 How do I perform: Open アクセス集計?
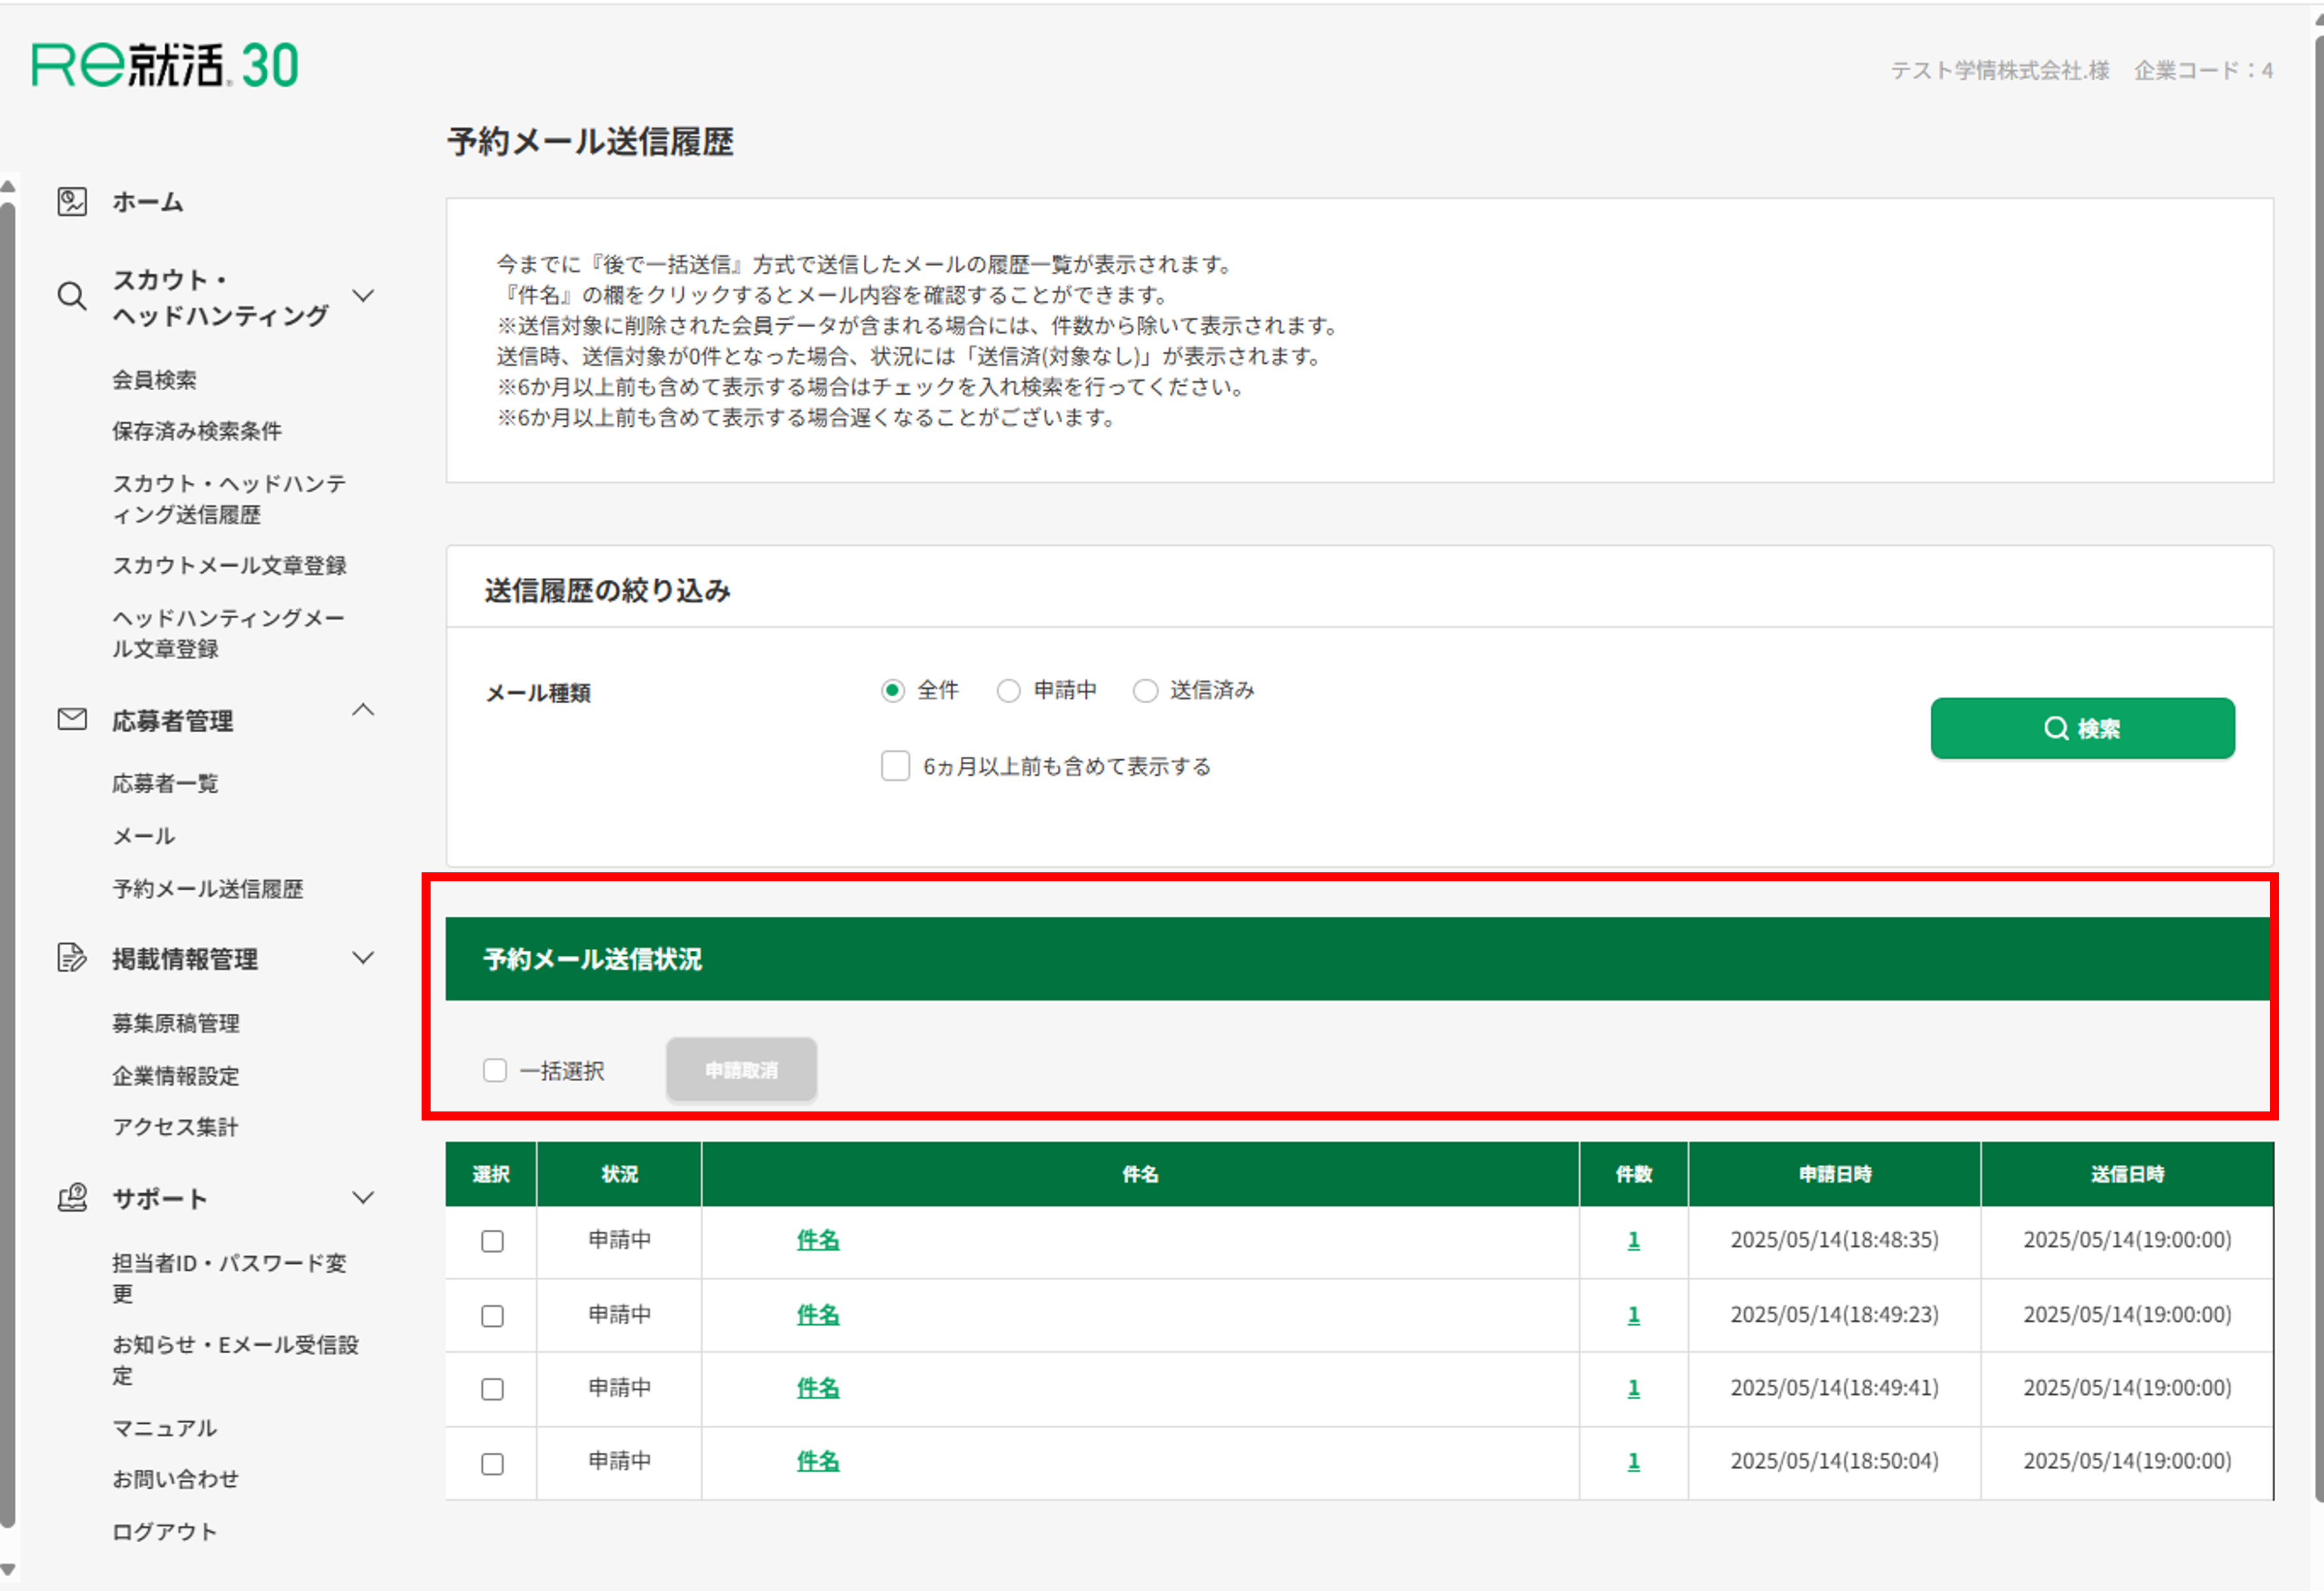[176, 1127]
